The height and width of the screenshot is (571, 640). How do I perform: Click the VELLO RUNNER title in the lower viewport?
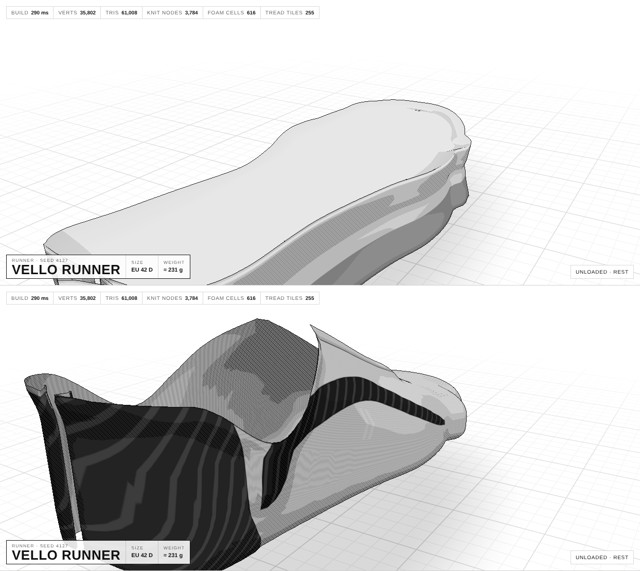coord(66,555)
